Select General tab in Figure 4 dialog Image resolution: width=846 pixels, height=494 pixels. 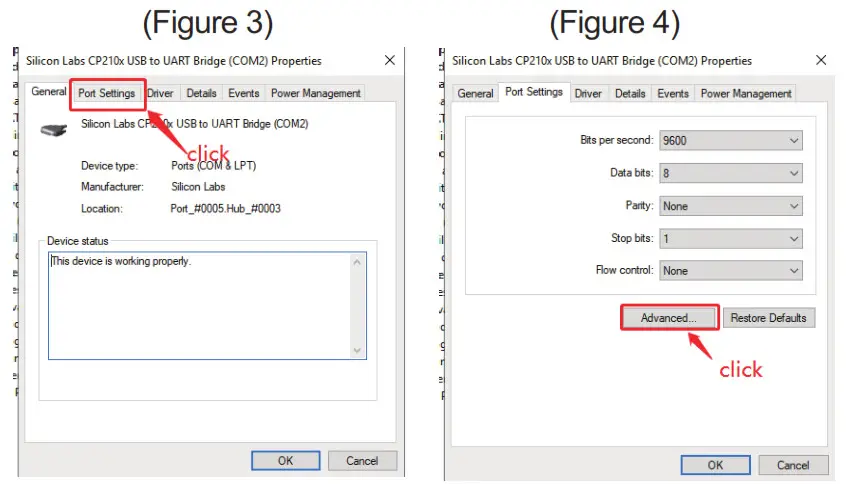[x=475, y=93]
